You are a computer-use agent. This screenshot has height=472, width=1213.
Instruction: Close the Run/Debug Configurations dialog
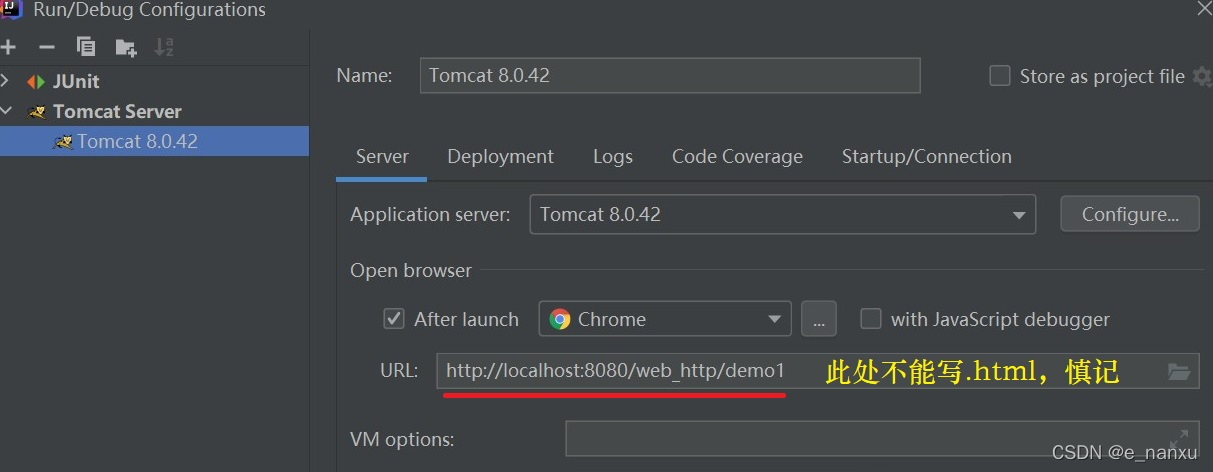[x=1204, y=9]
